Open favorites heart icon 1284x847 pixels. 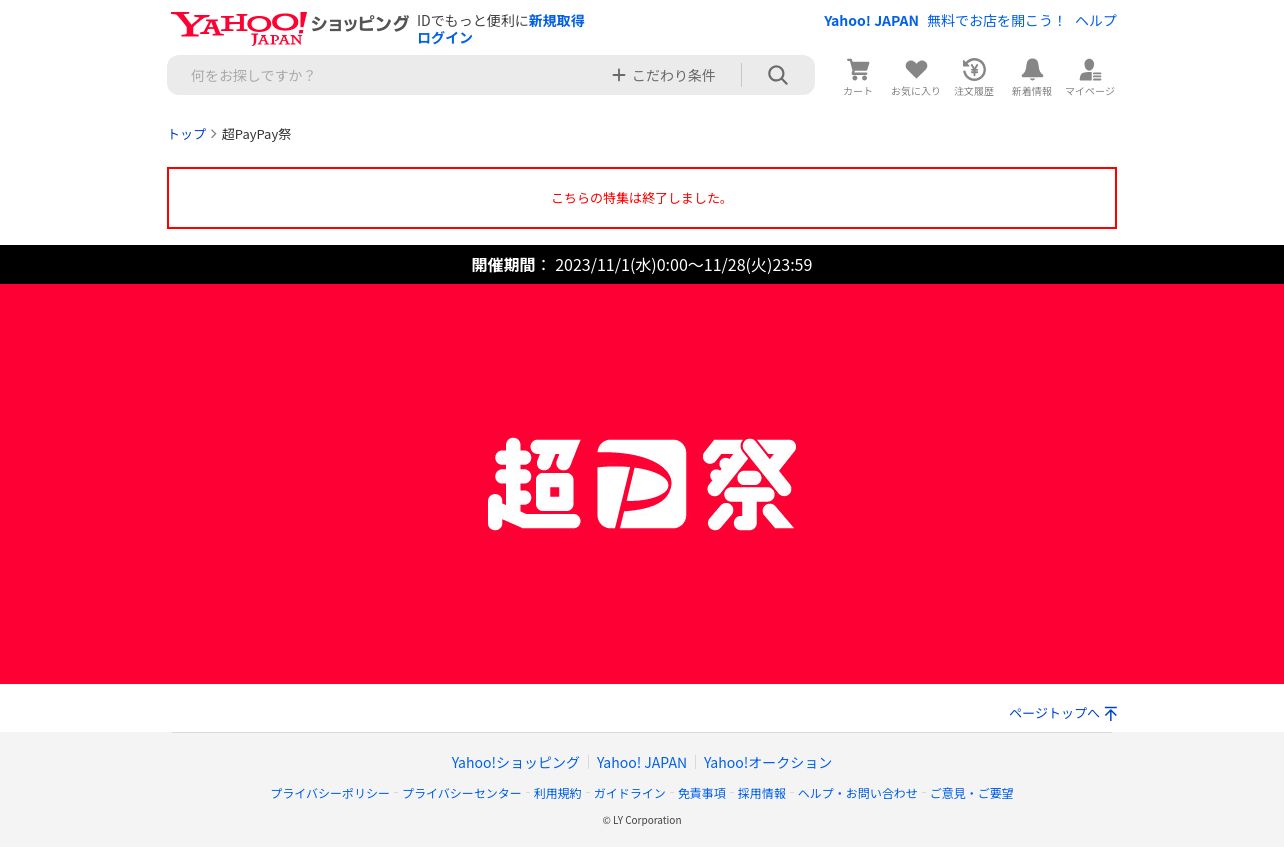pyautogui.click(x=916, y=70)
